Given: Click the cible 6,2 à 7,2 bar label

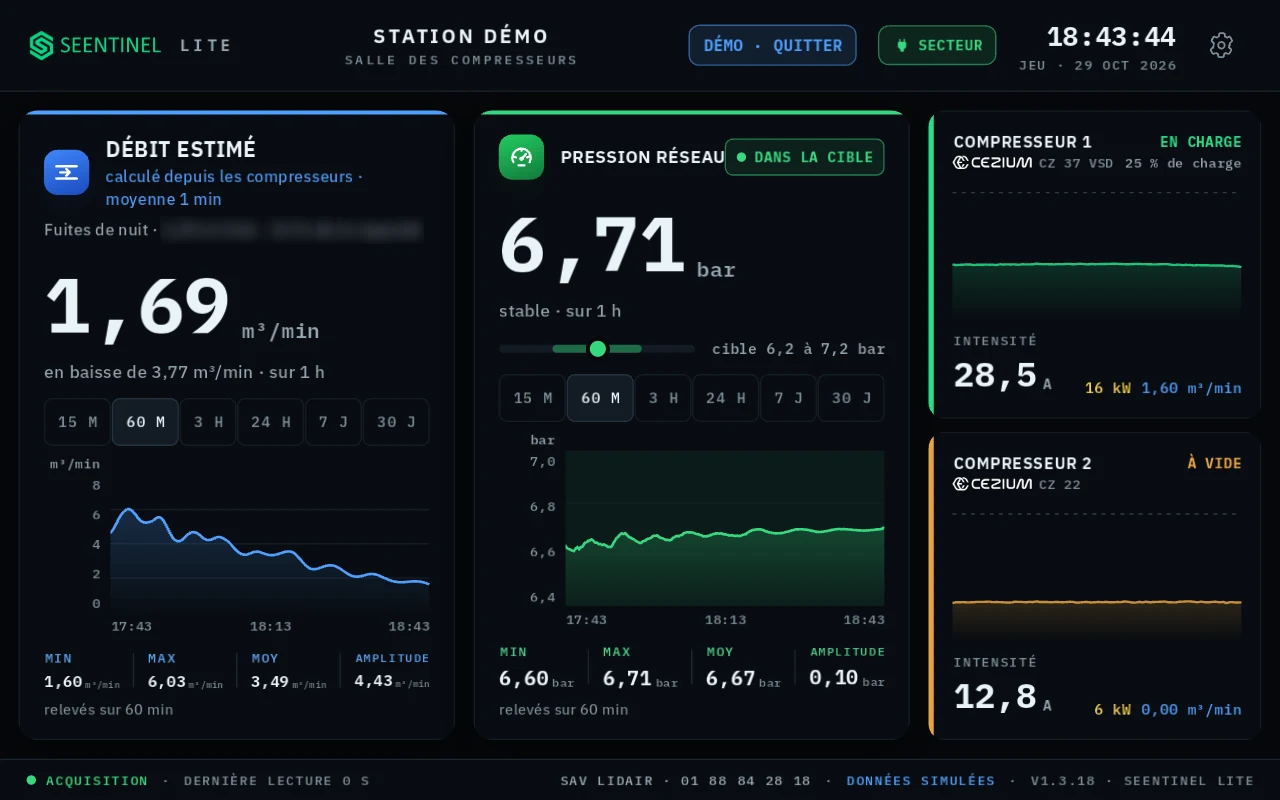Looking at the screenshot, I should pos(799,349).
